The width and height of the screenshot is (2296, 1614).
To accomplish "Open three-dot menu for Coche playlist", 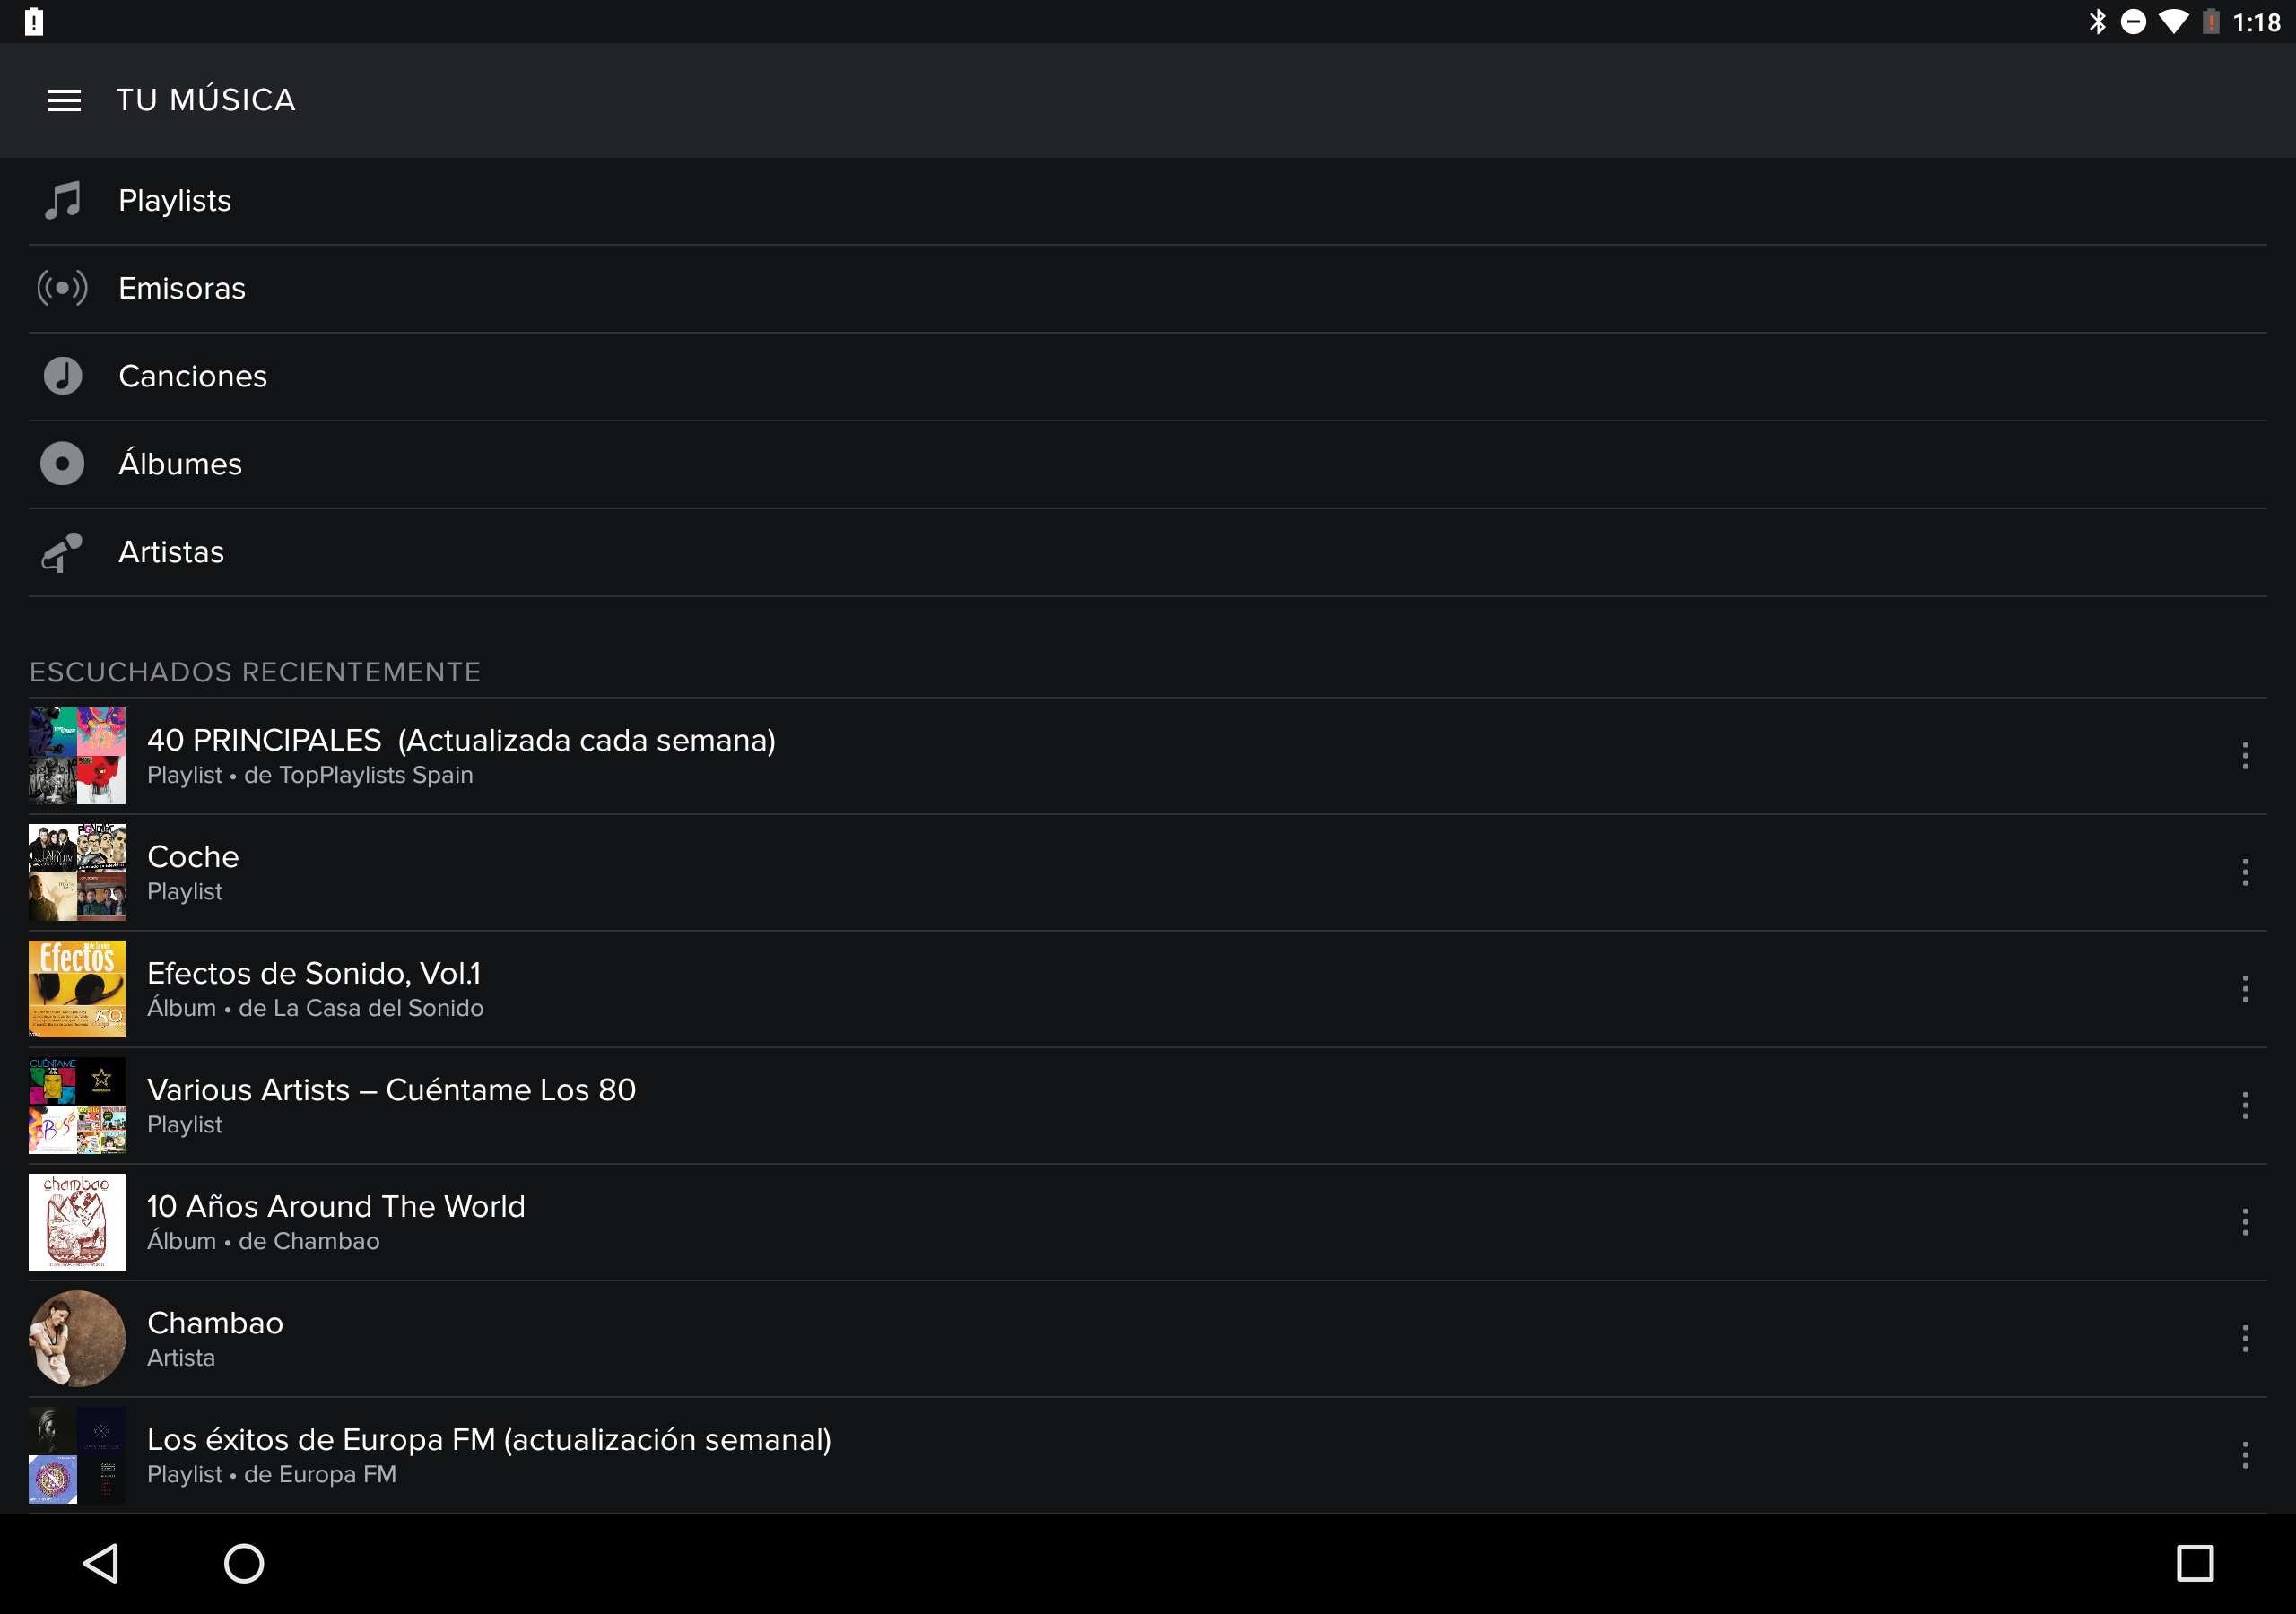I will 2245,872.
